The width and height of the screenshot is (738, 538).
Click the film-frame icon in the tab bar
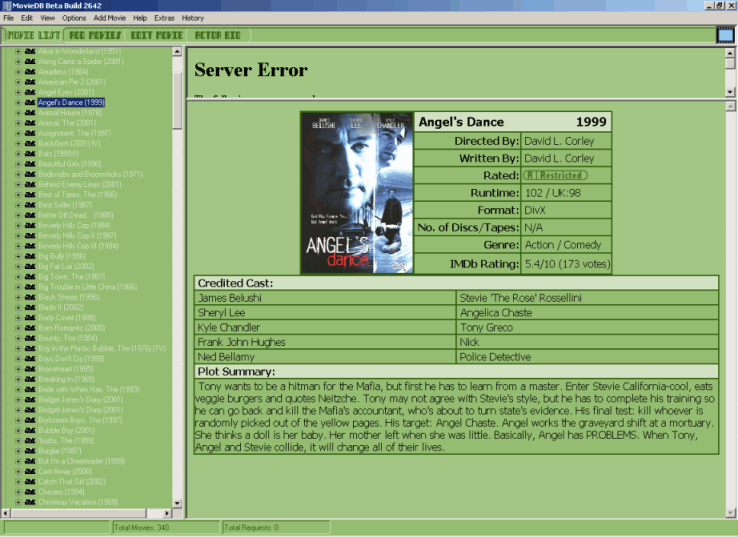pos(725,35)
